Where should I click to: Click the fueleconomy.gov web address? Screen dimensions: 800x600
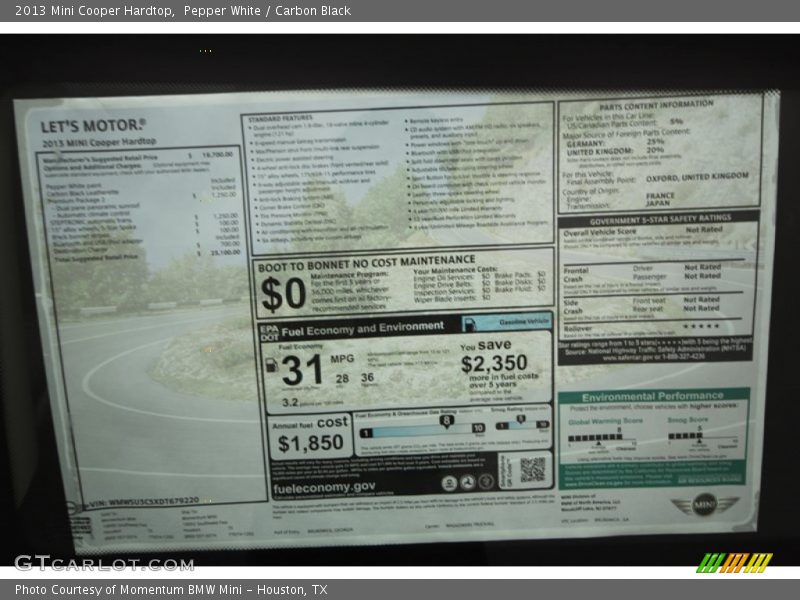click(x=324, y=487)
